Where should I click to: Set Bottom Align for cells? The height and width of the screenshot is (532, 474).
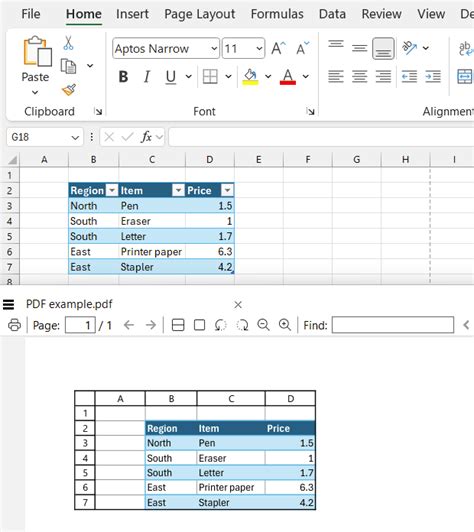pyautogui.click(x=383, y=49)
